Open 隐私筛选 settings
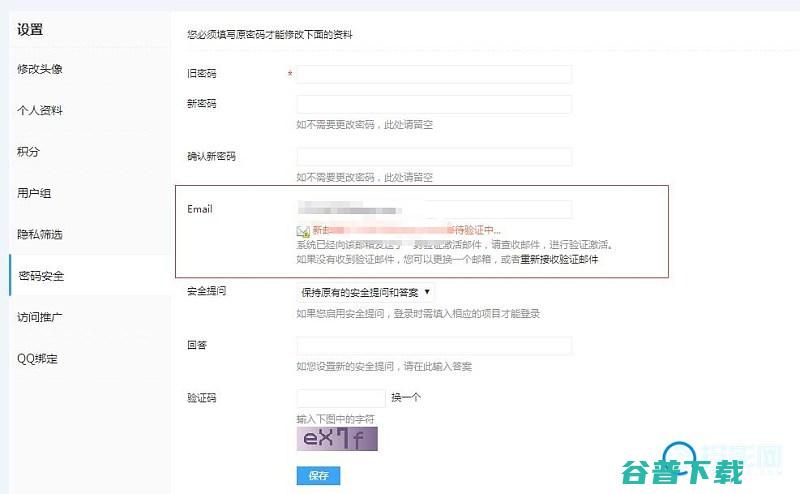The width and height of the screenshot is (800, 494). point(40,234)
